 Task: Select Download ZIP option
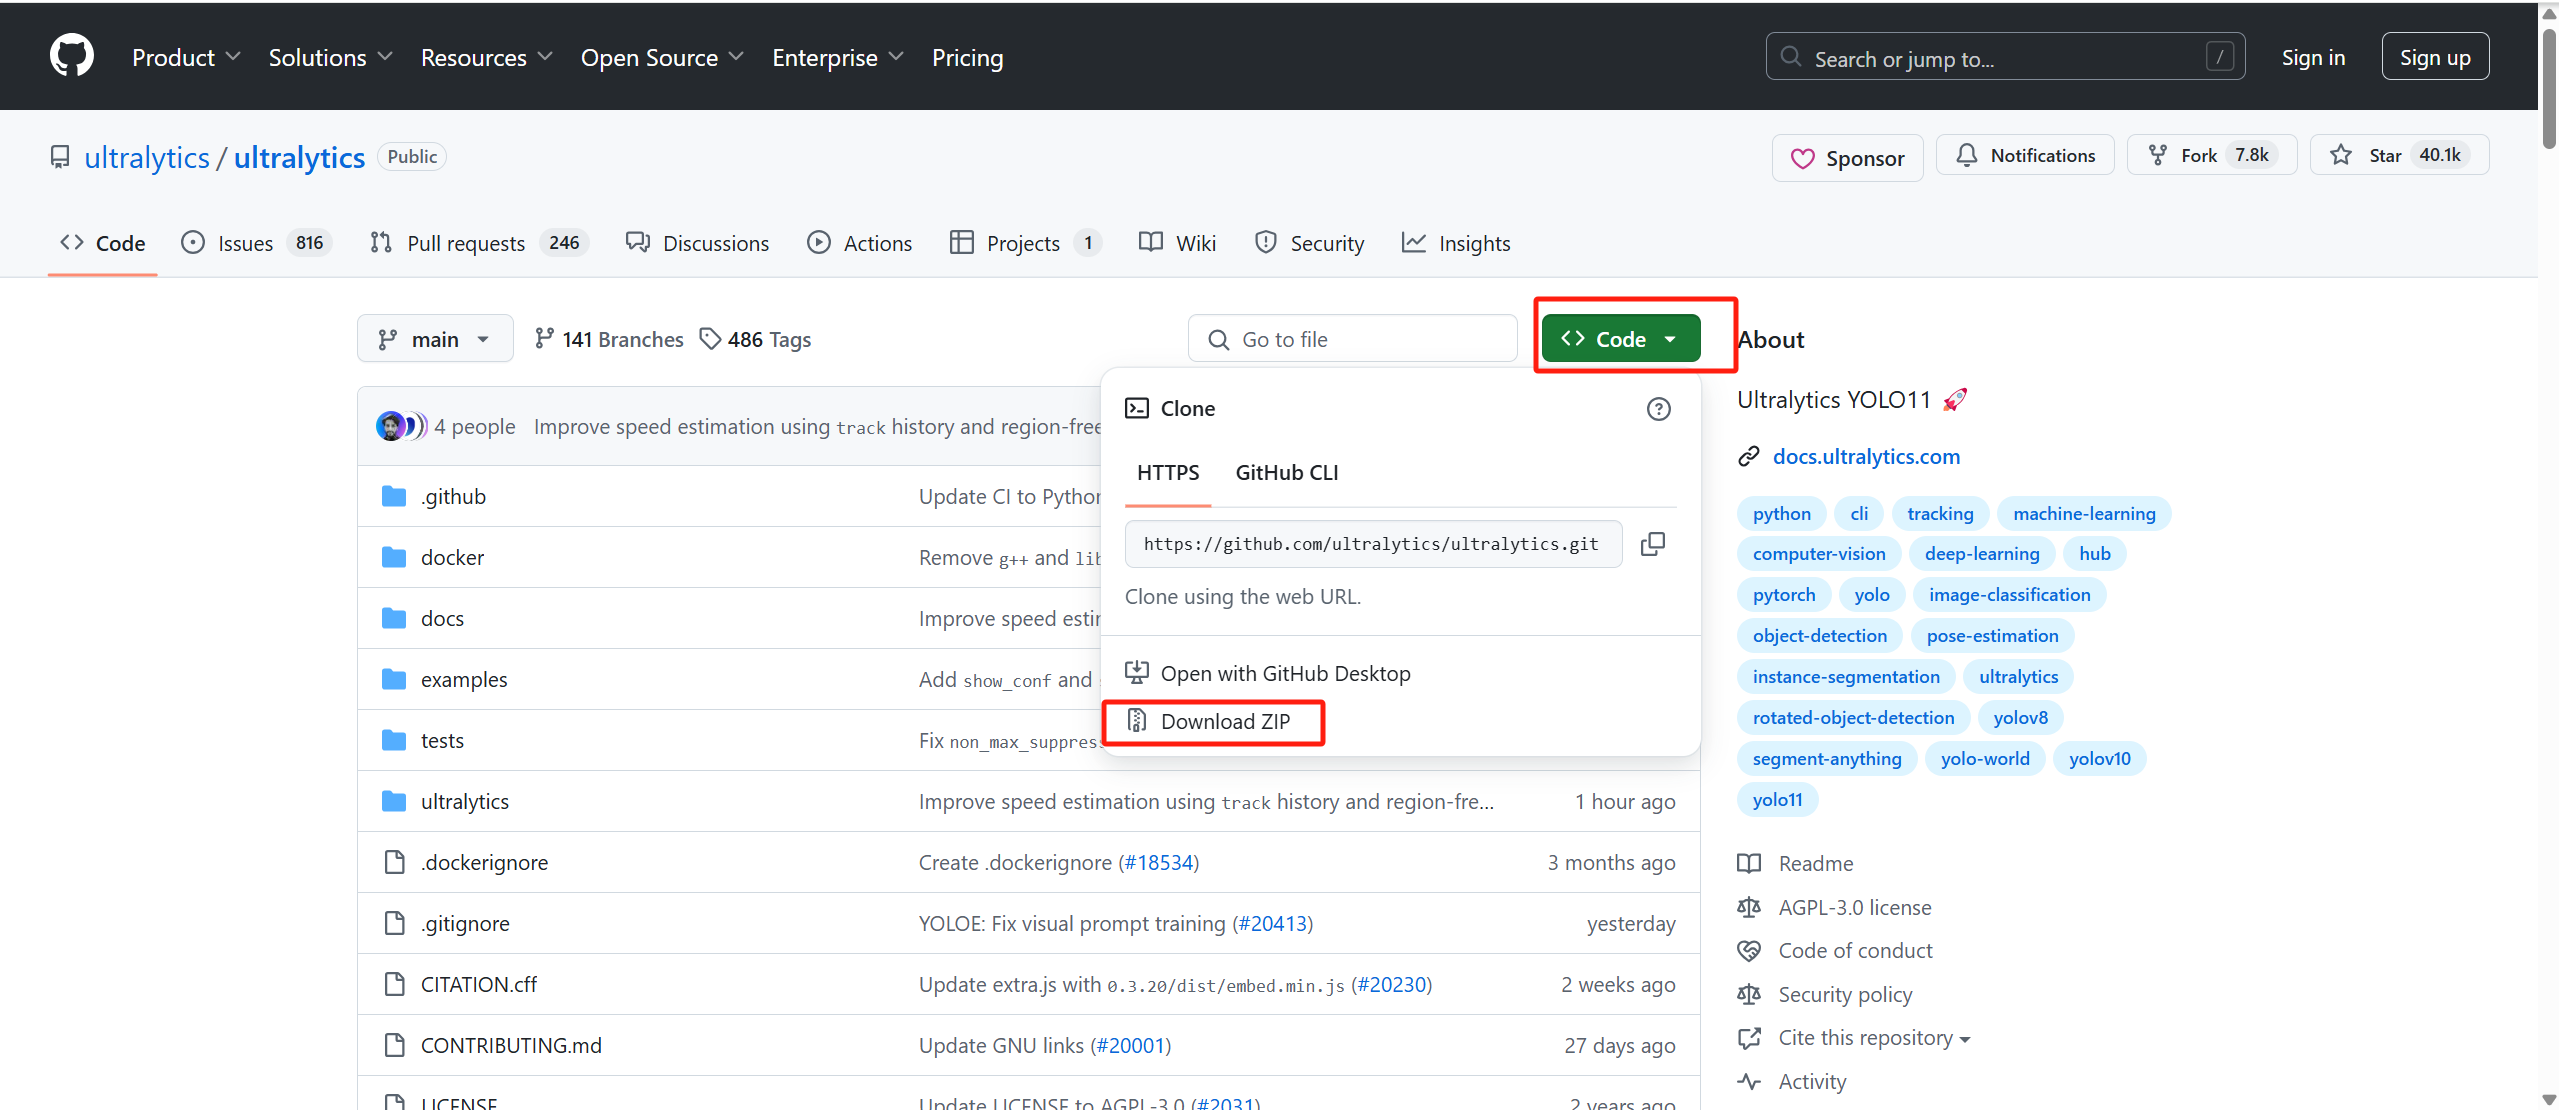pyautogui.click(x=1224, y=722)
